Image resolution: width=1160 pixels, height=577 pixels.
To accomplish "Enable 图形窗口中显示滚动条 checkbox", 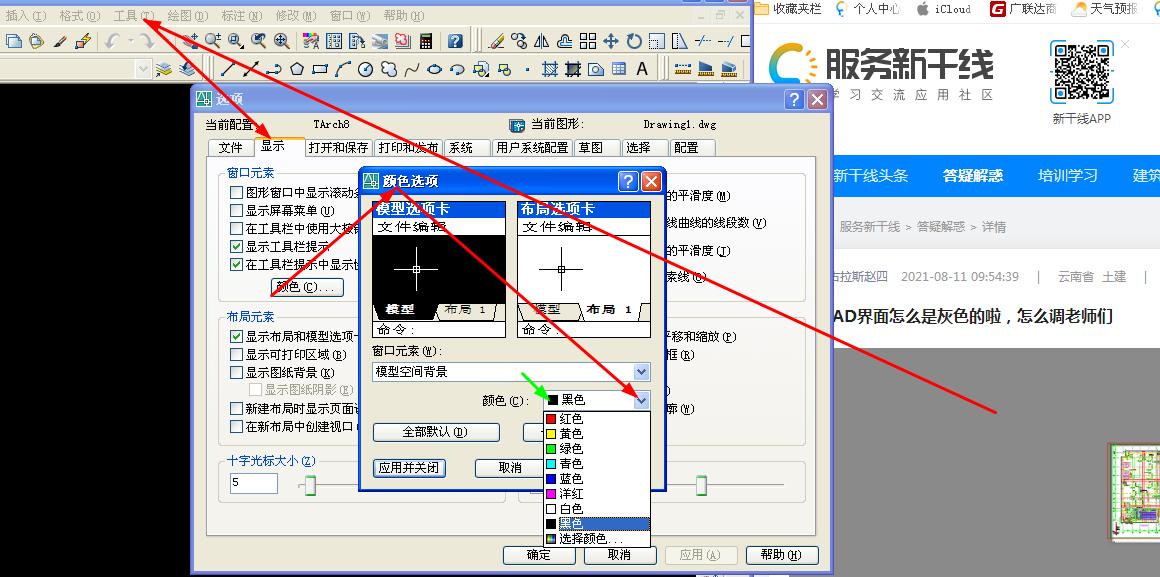I will point(237,192).
